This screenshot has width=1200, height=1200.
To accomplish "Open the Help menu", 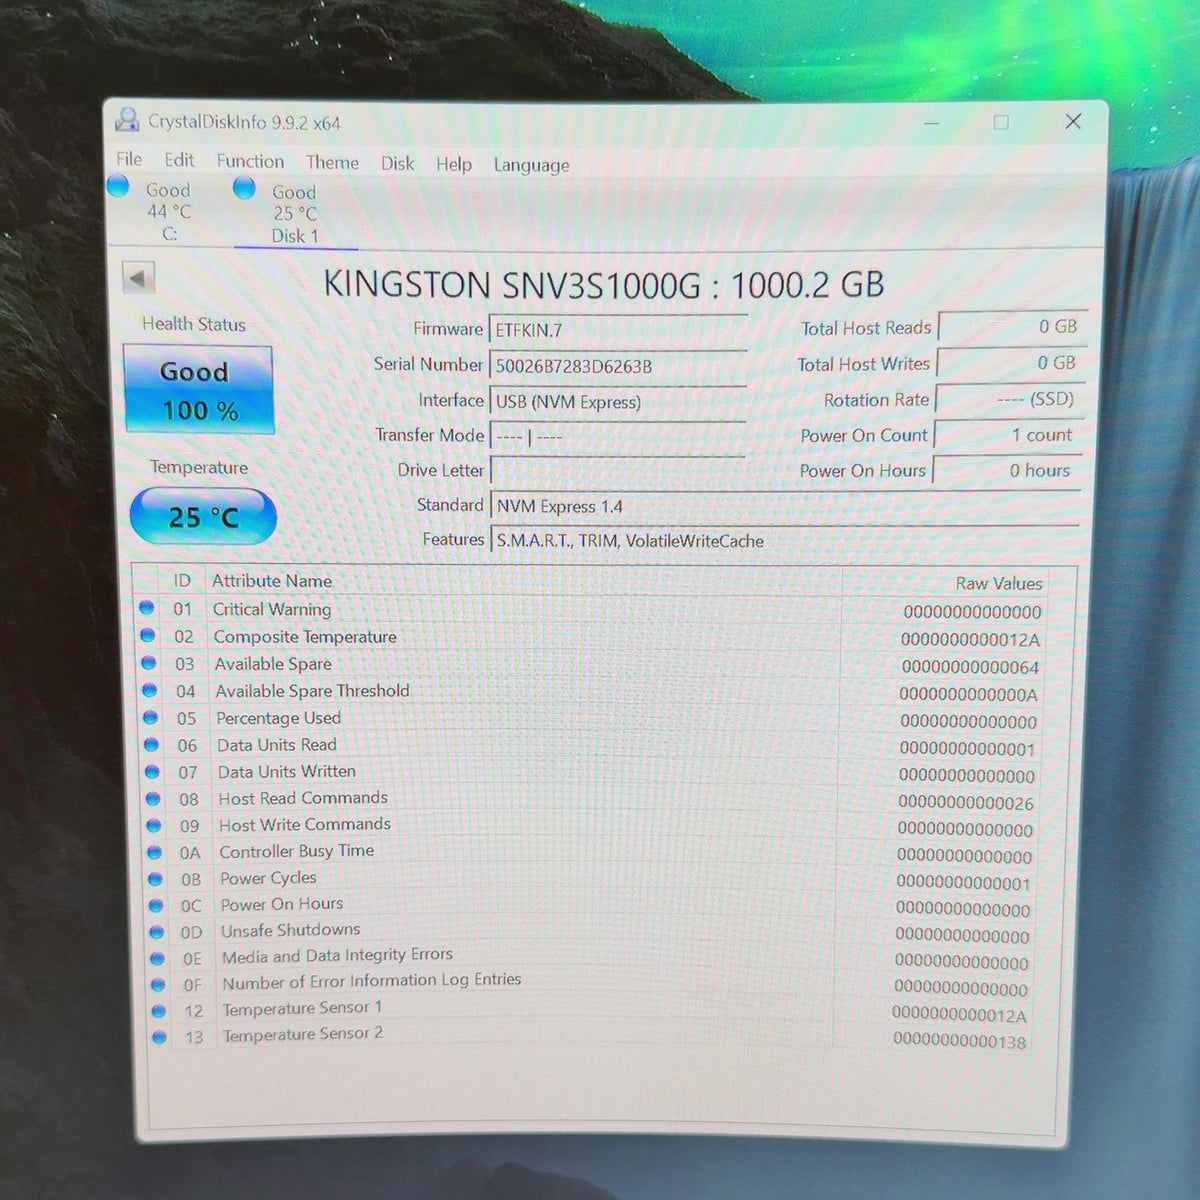I will click(453, 164).
